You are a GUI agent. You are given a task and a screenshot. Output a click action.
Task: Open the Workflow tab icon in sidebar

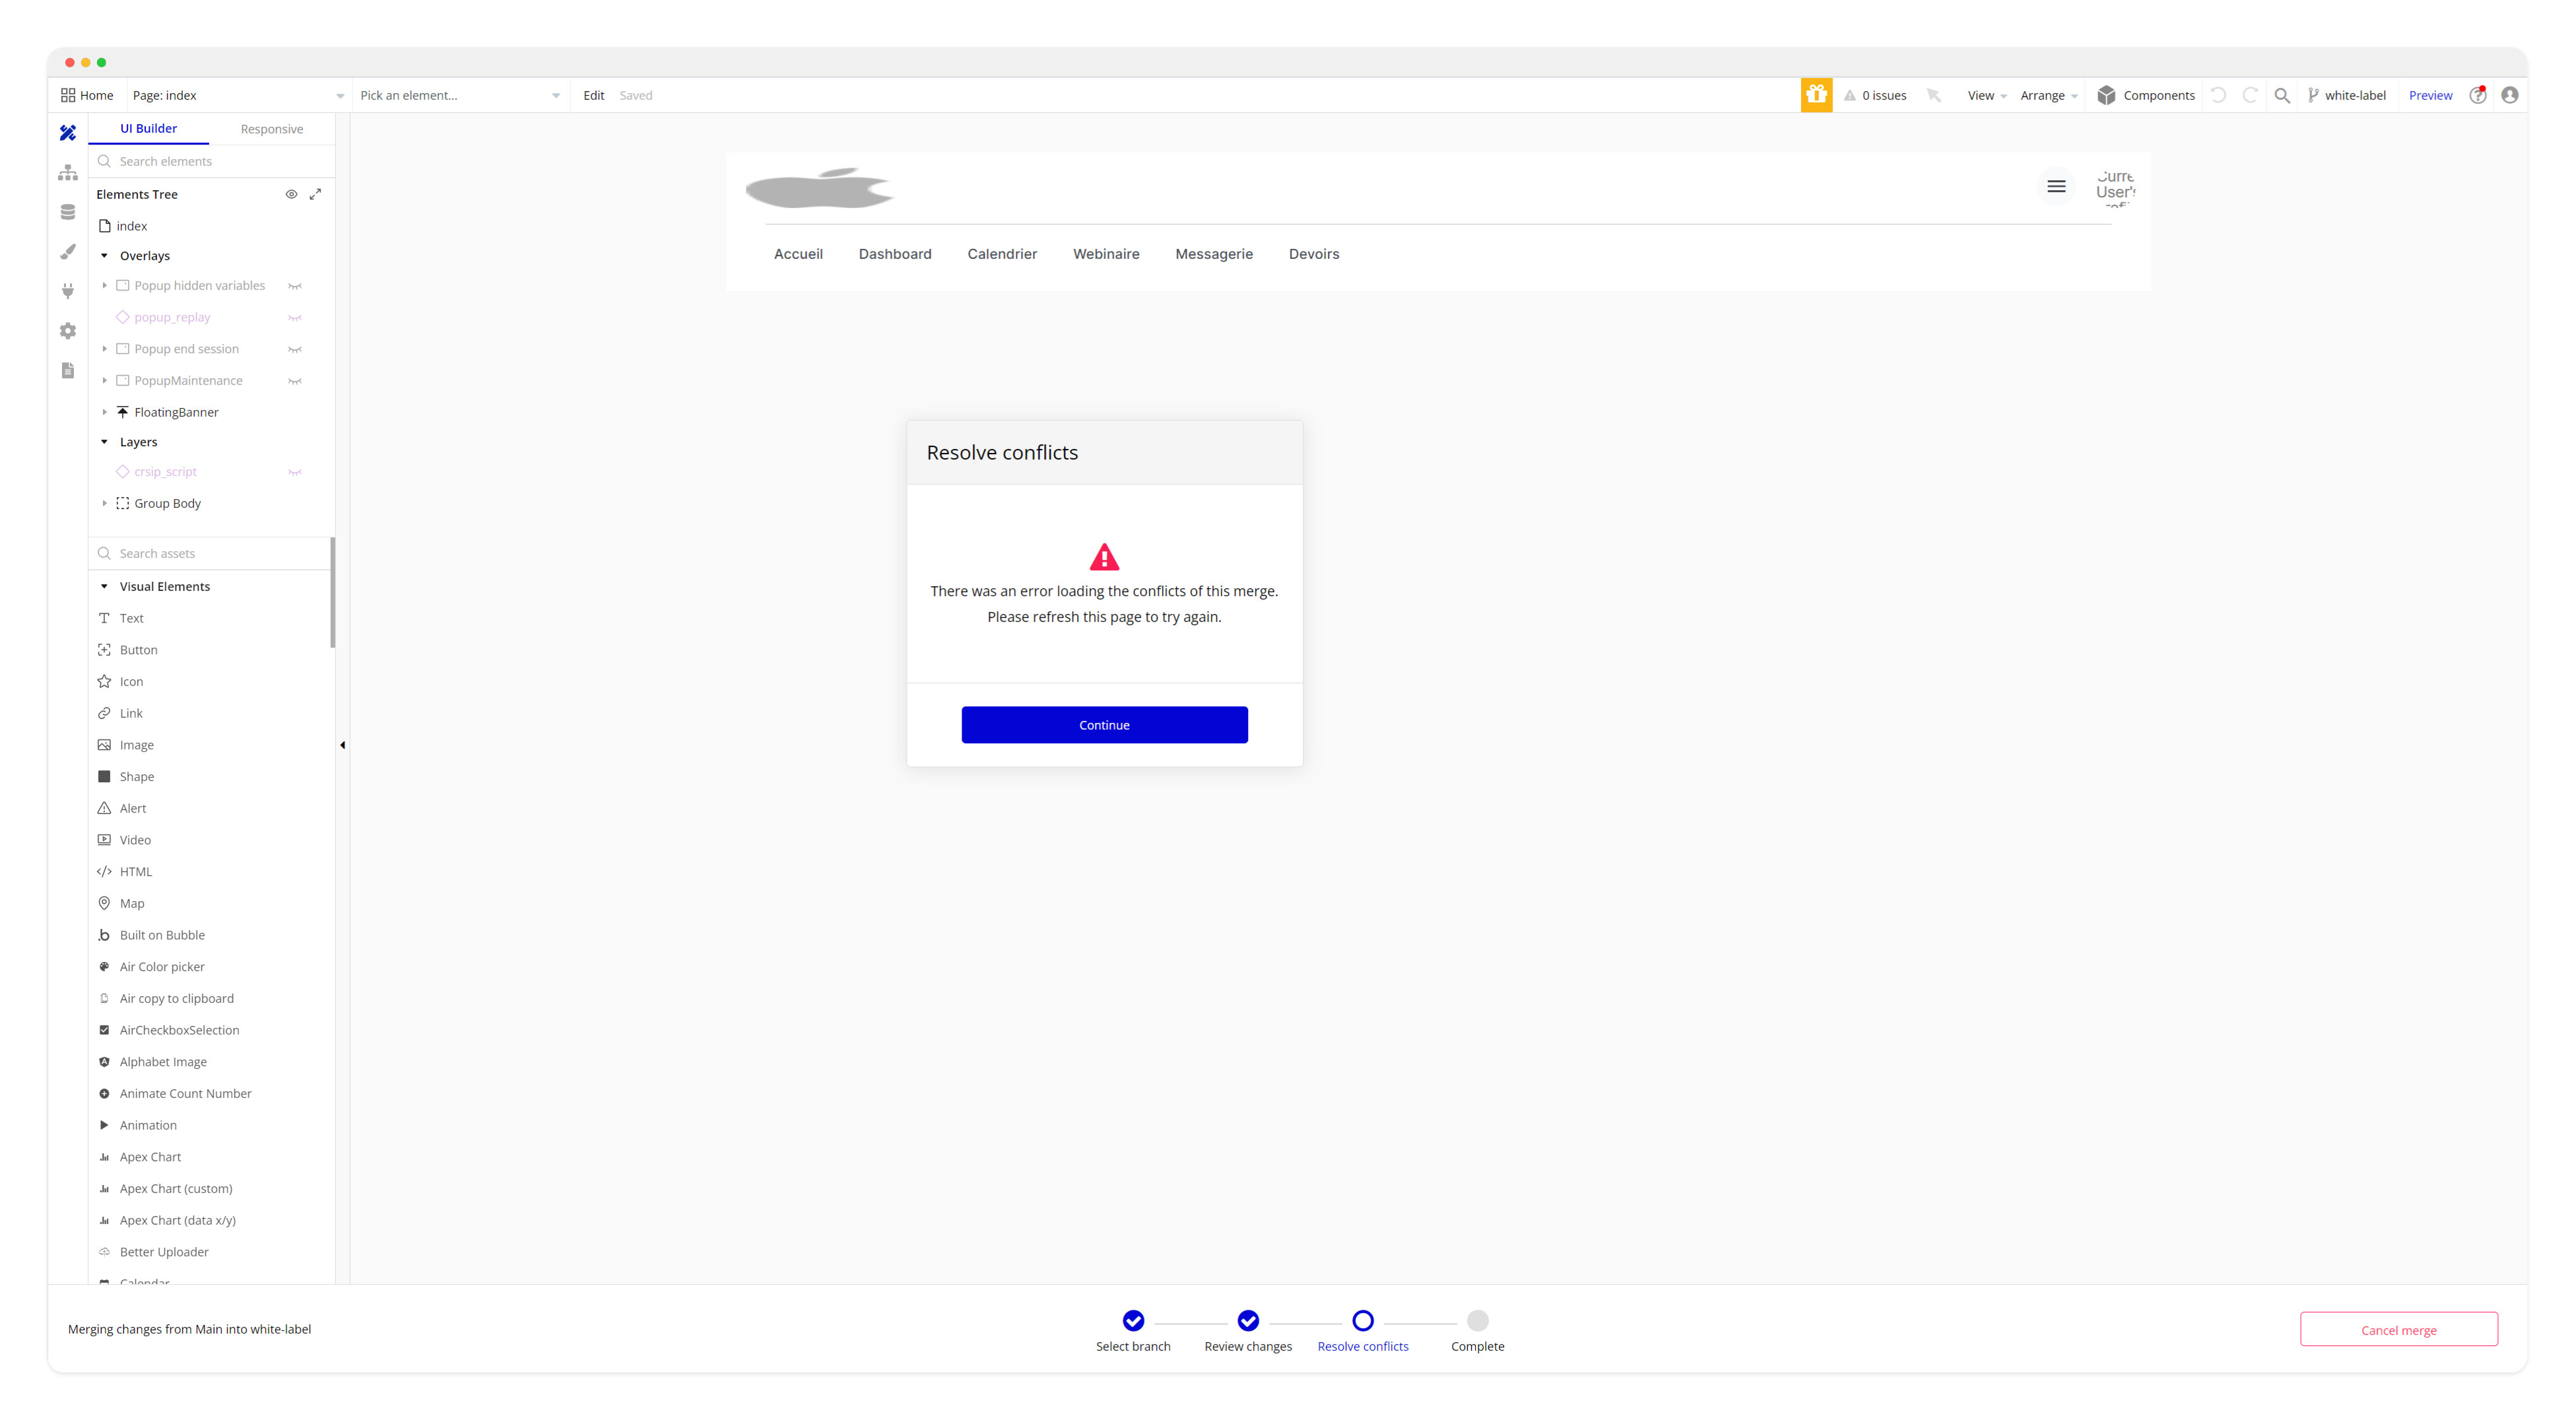pos(68,173)
